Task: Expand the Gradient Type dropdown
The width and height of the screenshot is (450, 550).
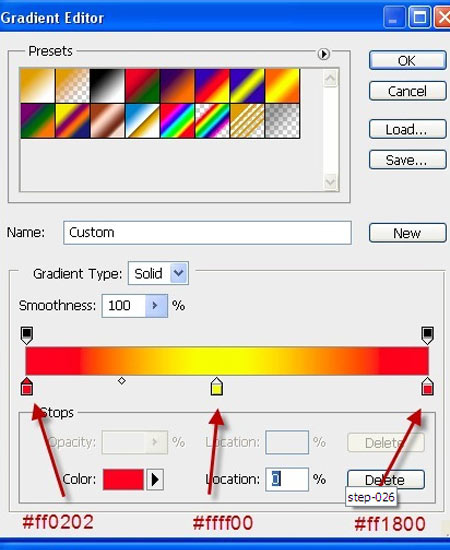Action: click(179, 273)
